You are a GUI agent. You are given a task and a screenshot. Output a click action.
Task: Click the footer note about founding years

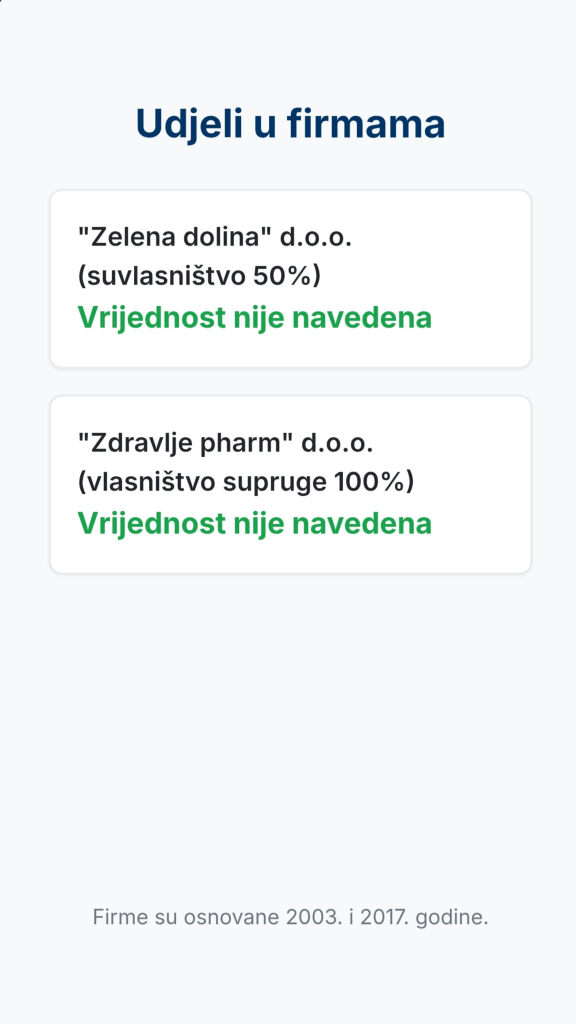[x=291, y=917]
